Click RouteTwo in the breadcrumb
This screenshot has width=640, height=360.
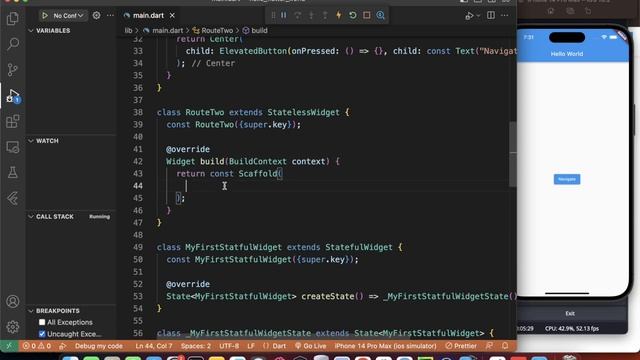(x=217, y=31)
